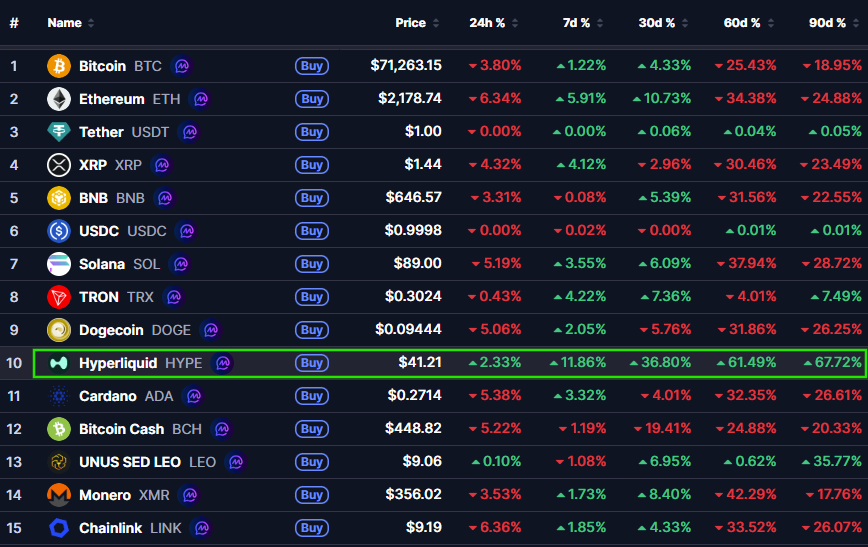The height and width of the screenshot is (547, 868).
Task: Click Buy button in Monero row
Action: pos(312,495)
